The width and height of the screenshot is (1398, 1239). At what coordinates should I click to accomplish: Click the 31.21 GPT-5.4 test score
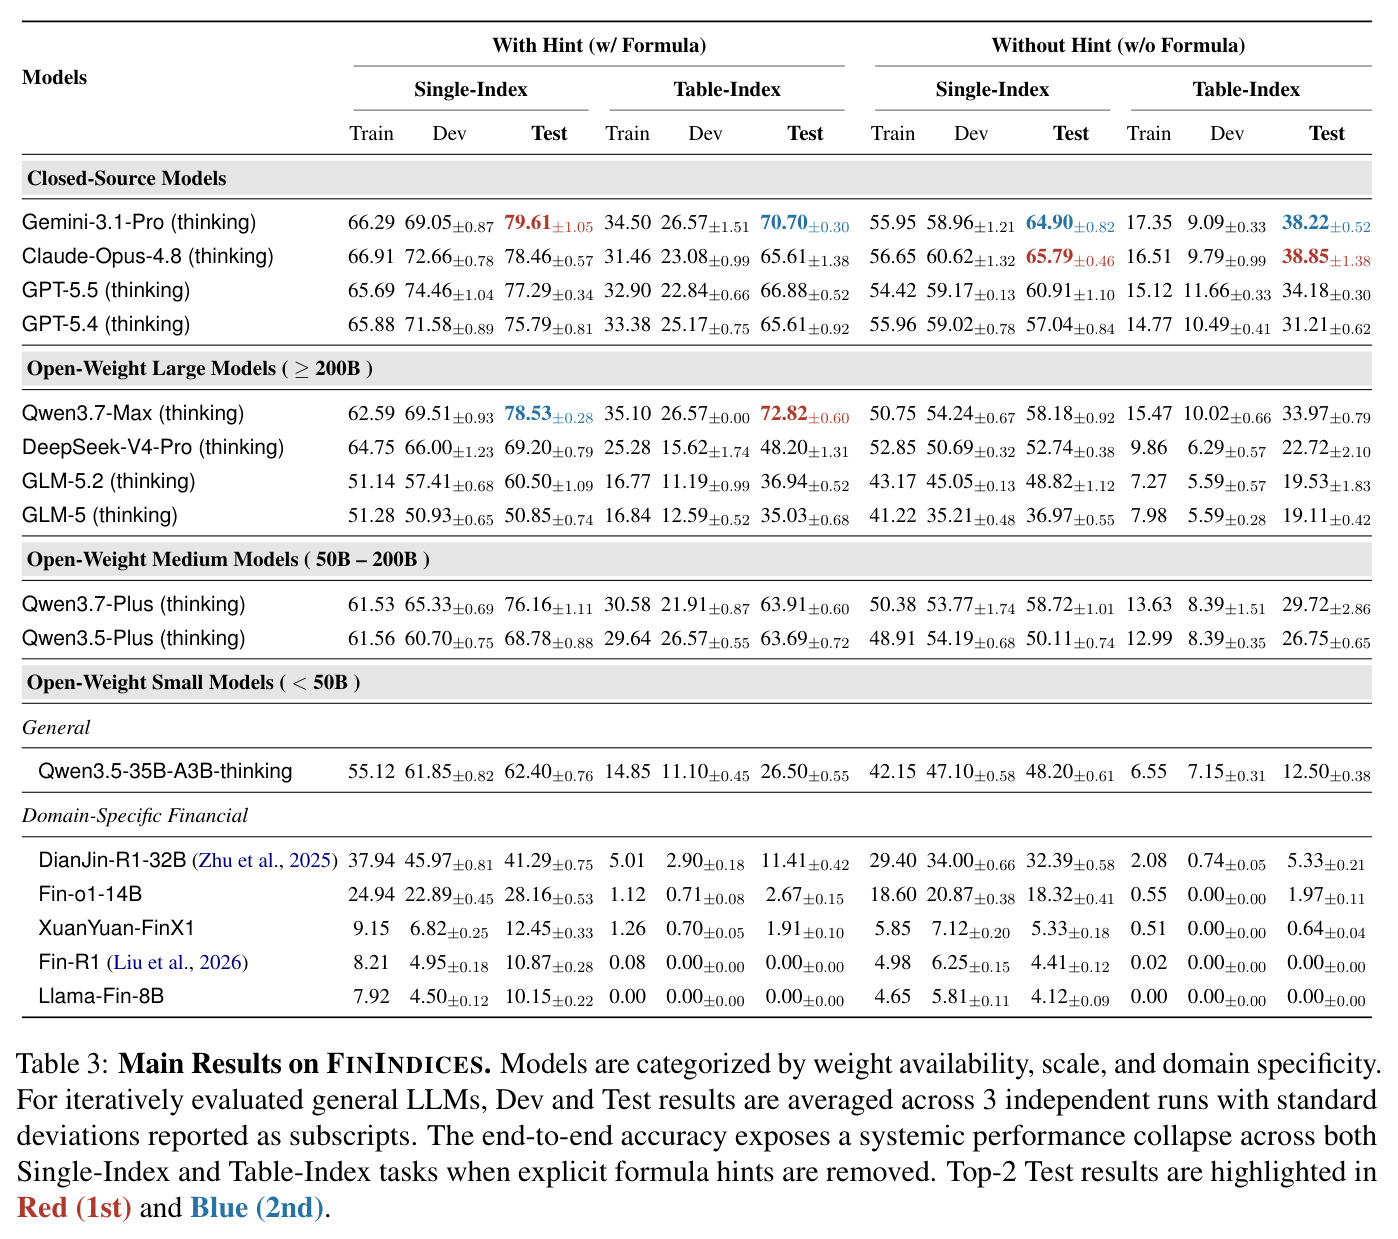(x=1326, y=325)
